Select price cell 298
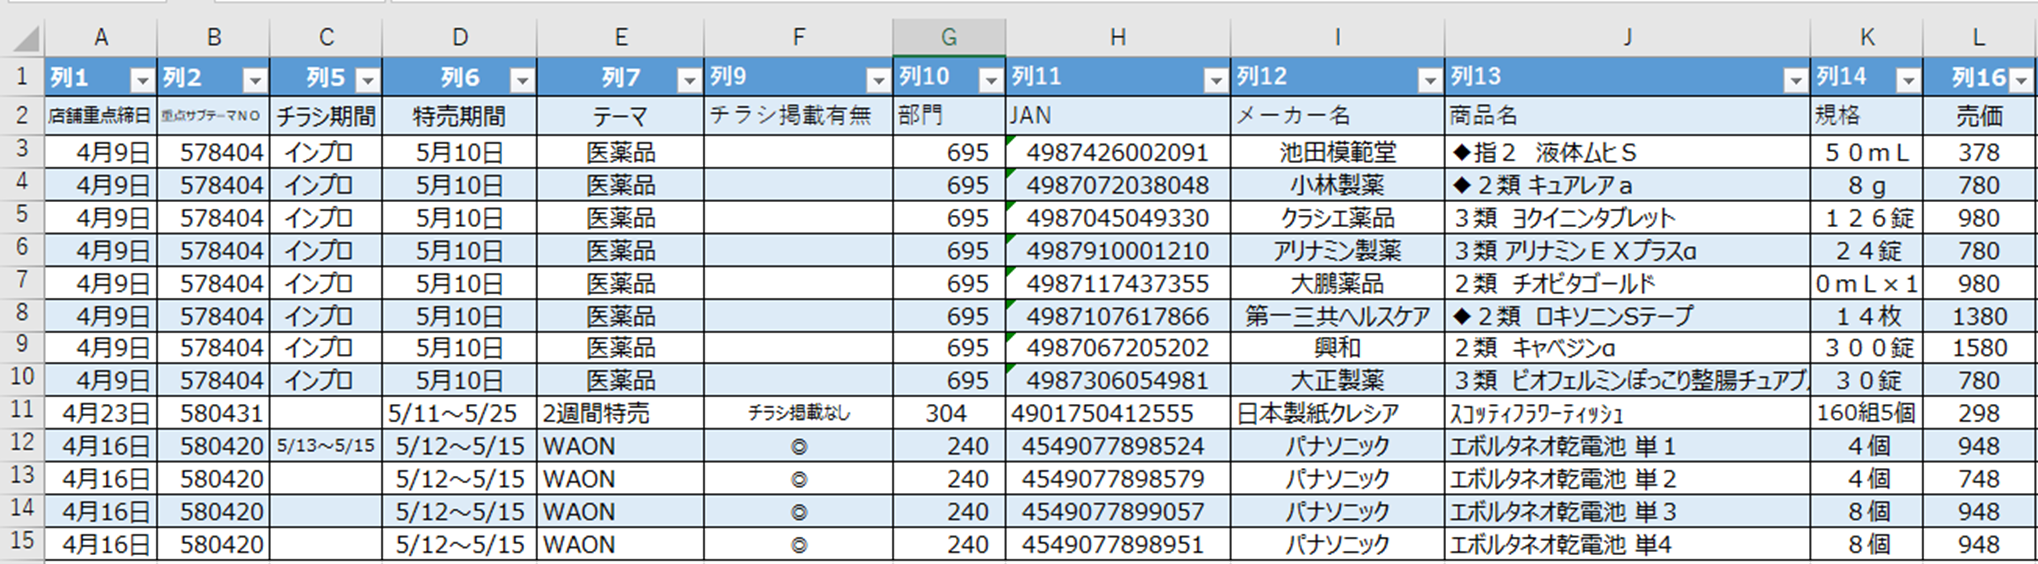 1979,413
